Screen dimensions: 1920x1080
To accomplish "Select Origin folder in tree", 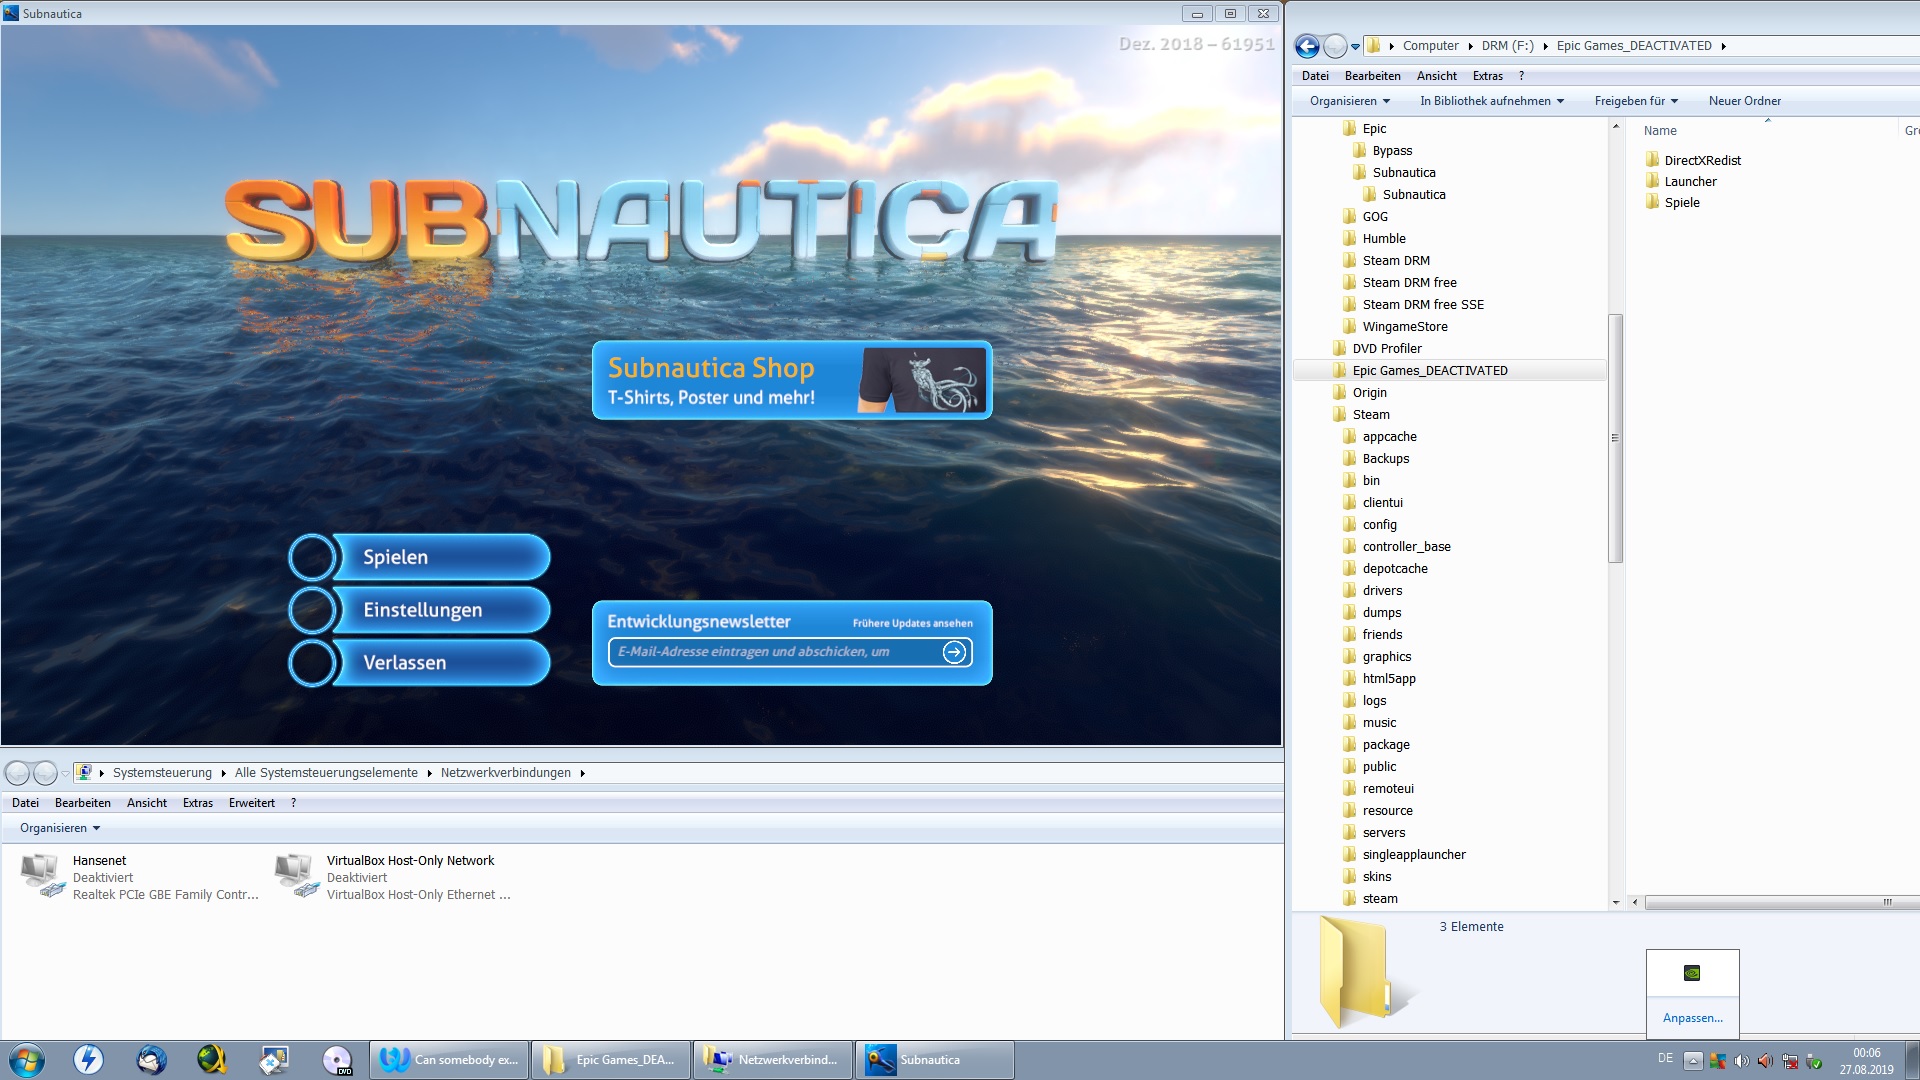I will pos(1360,393).
